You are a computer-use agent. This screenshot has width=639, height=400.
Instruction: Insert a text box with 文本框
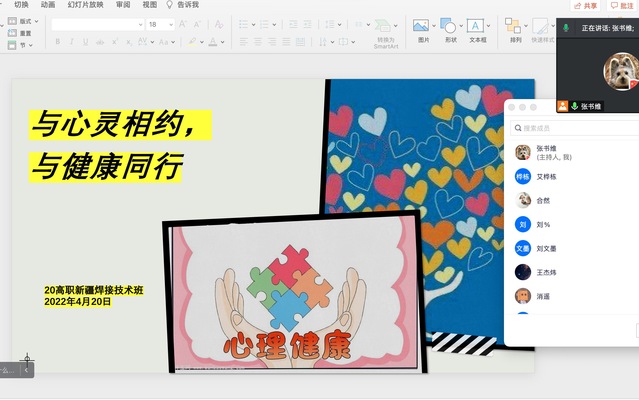[477, 27]
